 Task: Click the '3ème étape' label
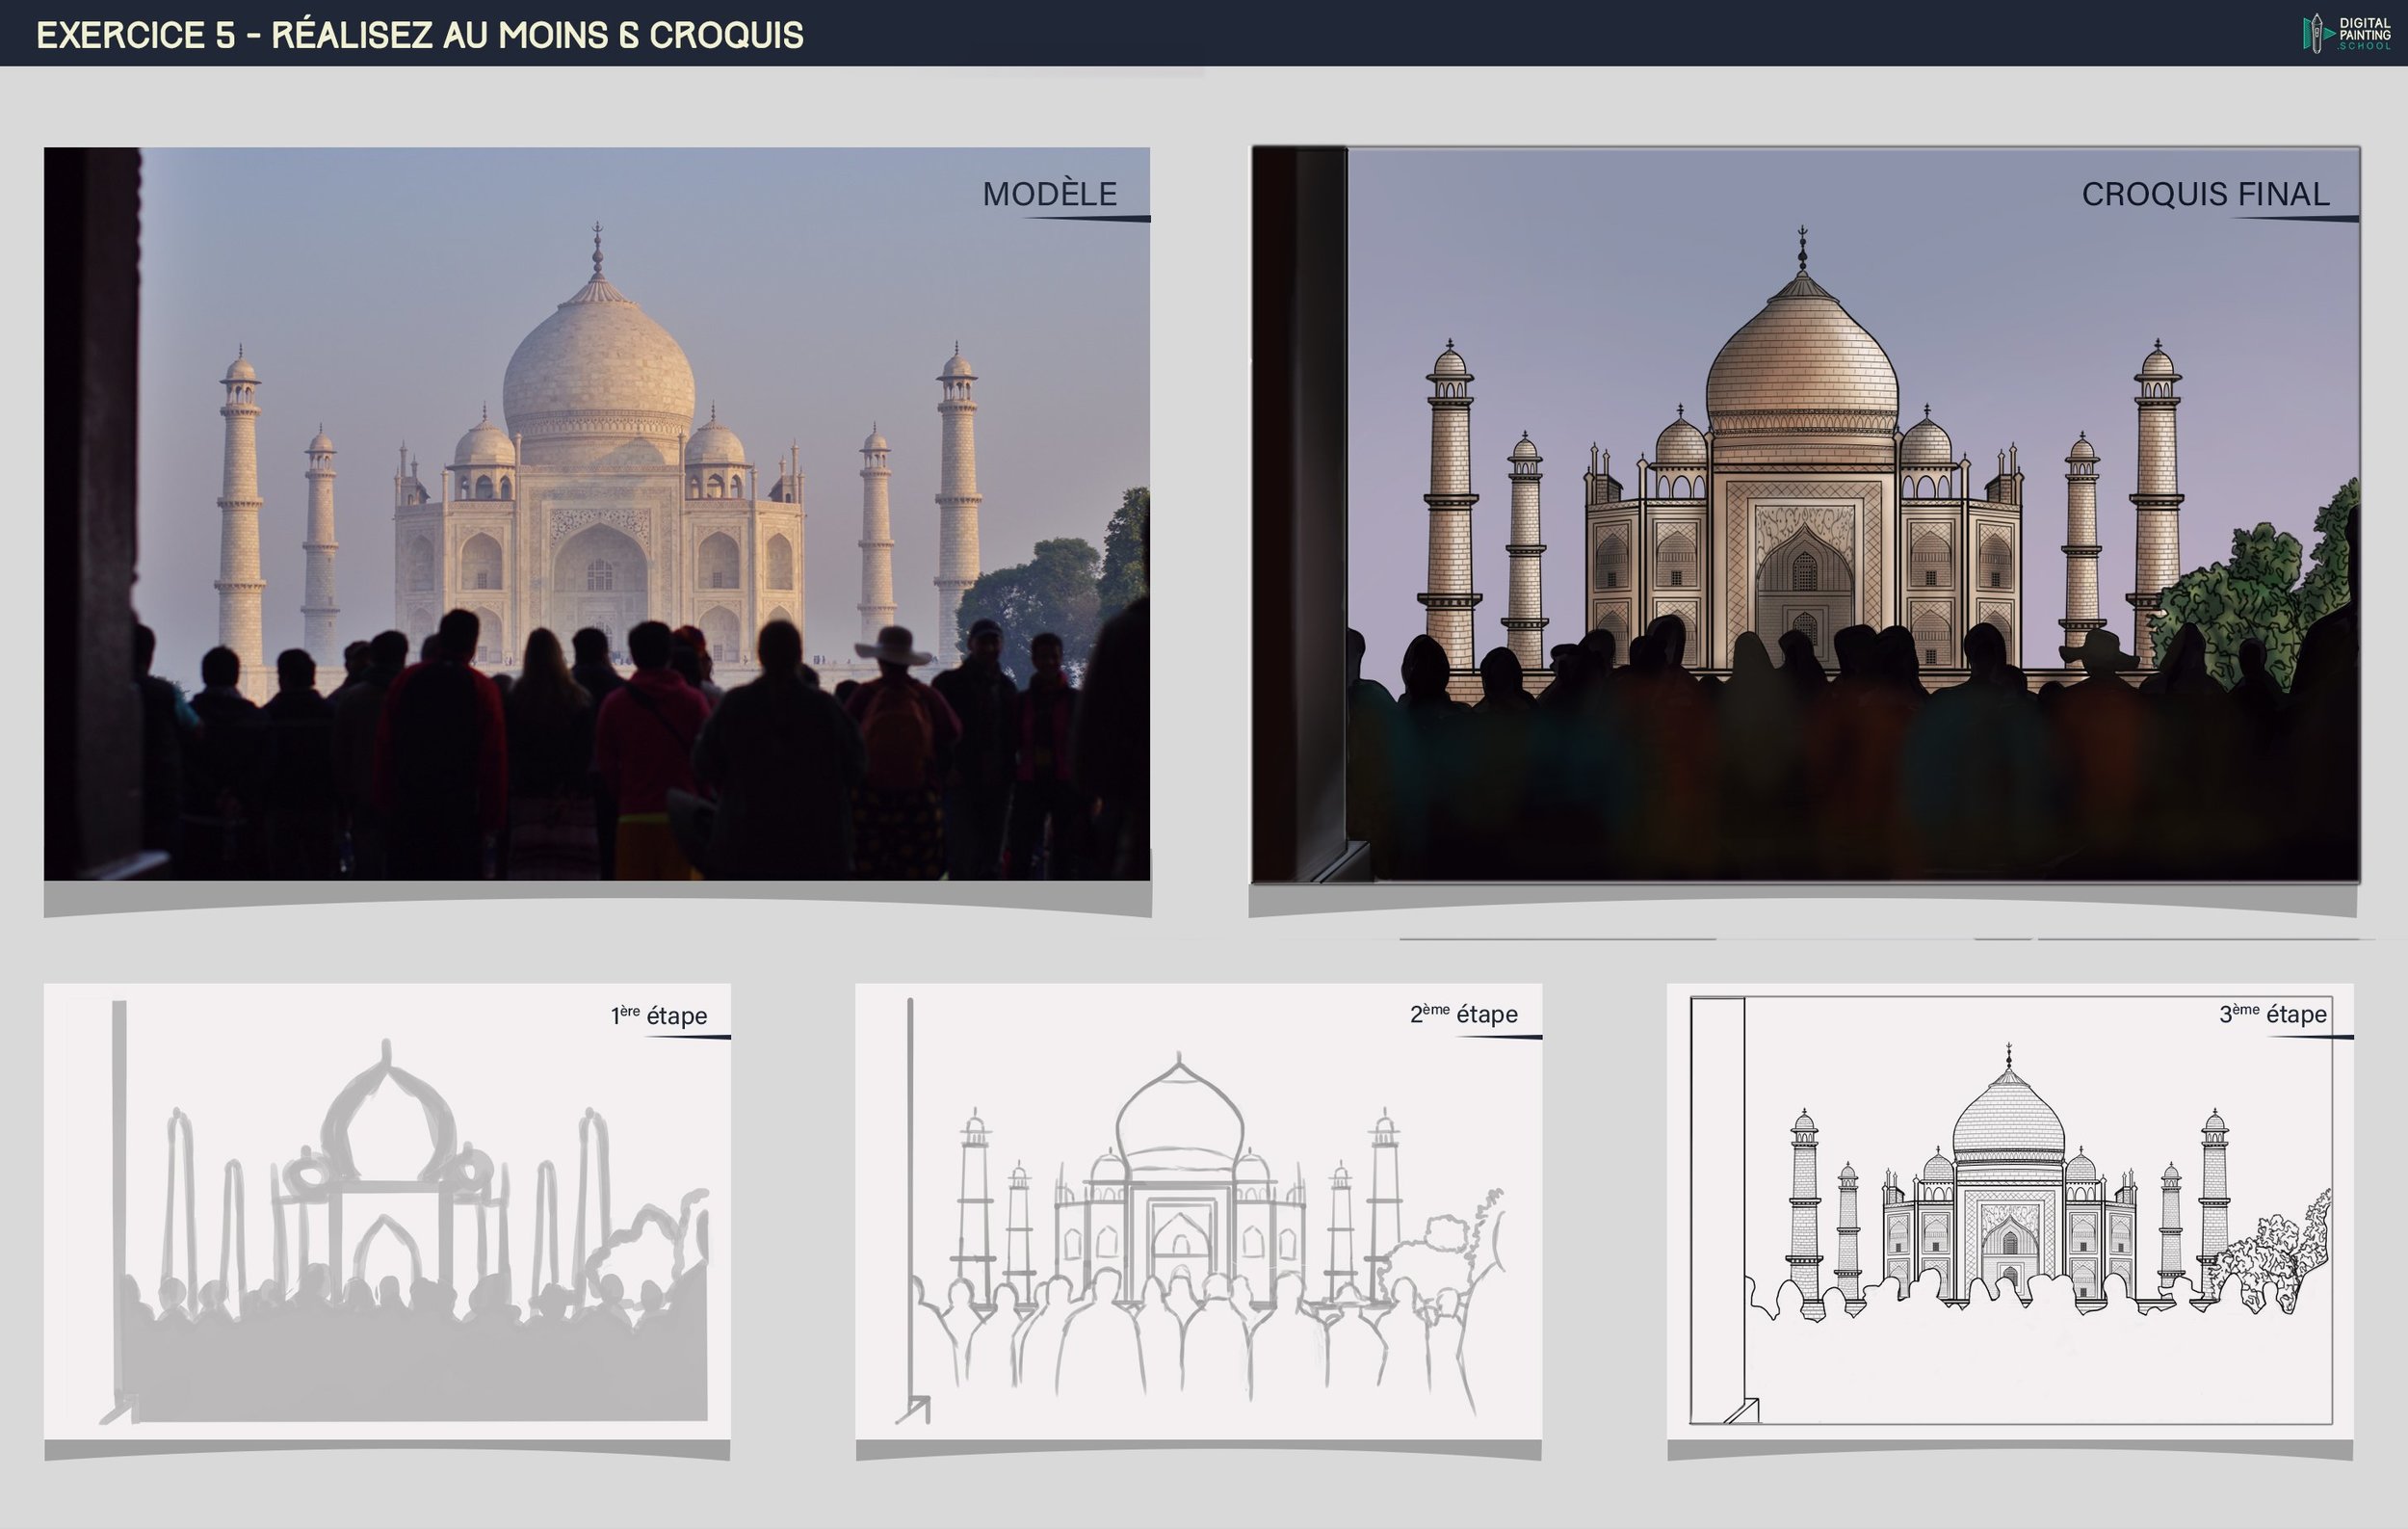pyautogui.click(x=2273, y=1014)
